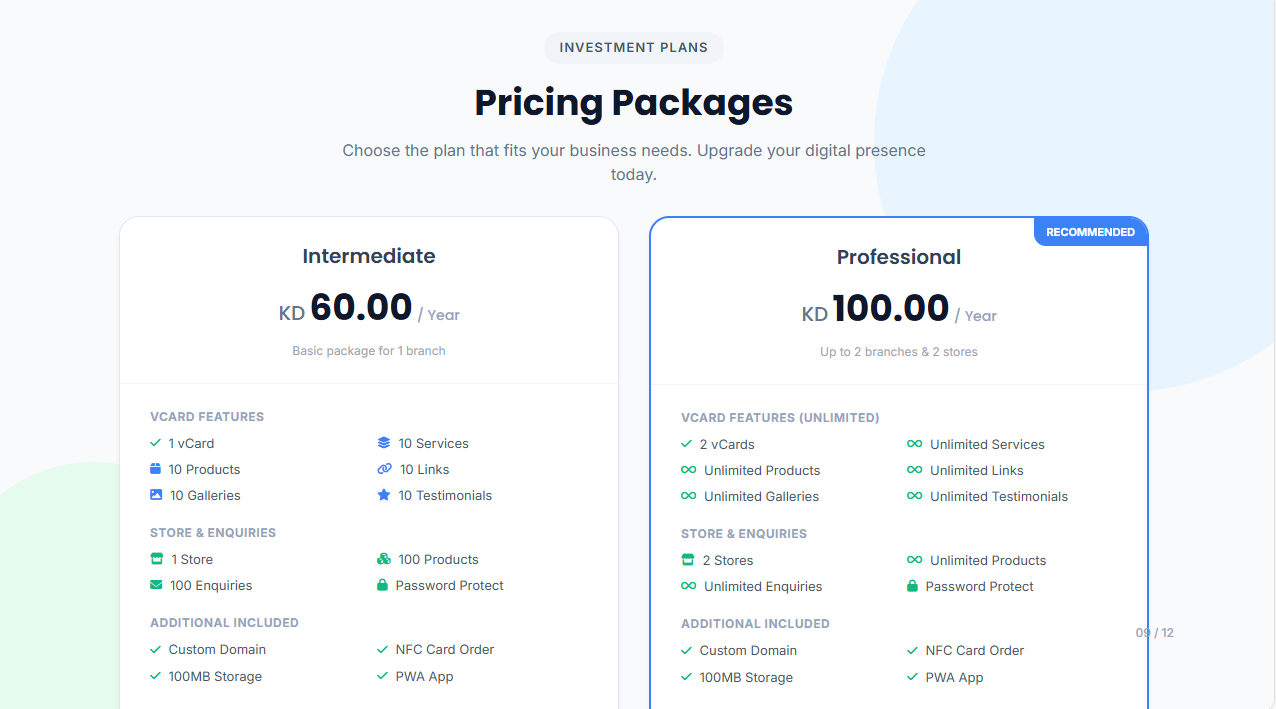
Task: Click the checkmark beside Professional NFC Card Order
Action: pyautogui.click(x=912, y=650)
